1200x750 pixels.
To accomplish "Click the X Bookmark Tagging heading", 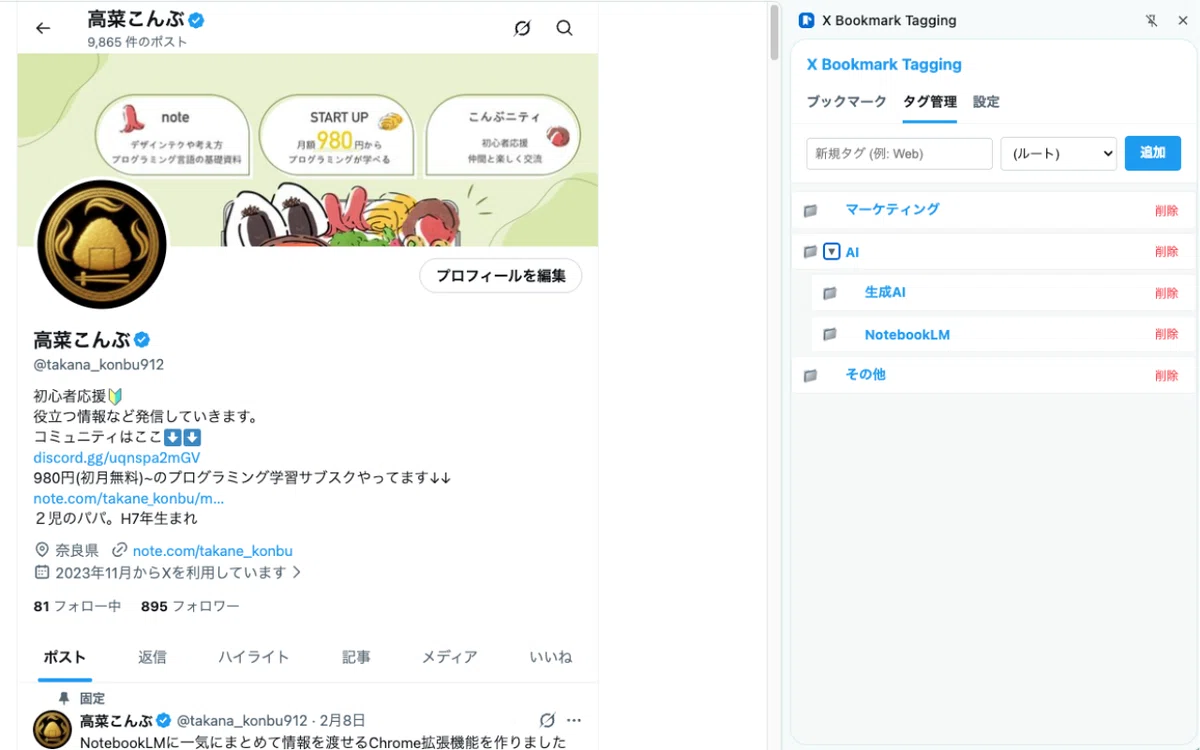I will [x=884, y=64].
